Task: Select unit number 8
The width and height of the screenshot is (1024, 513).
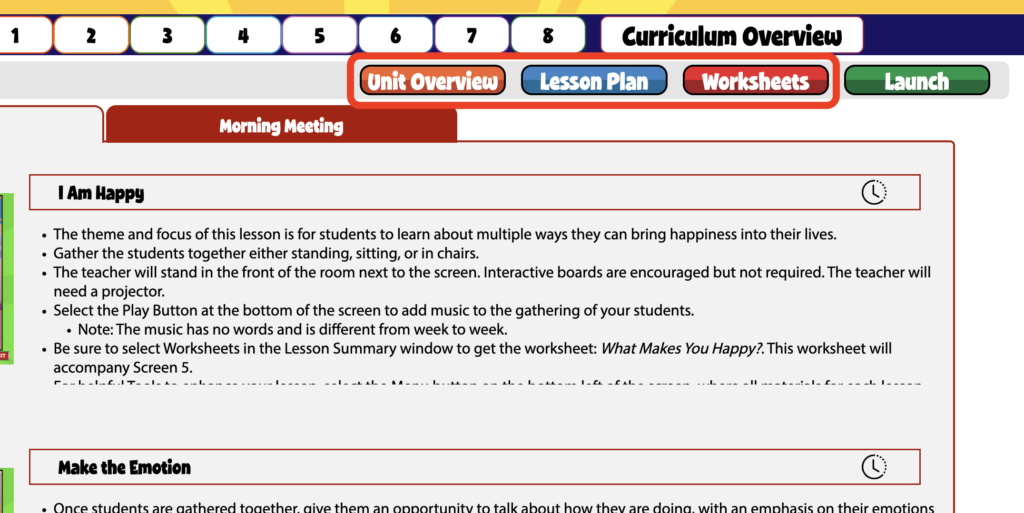Action: coord(548,35)
